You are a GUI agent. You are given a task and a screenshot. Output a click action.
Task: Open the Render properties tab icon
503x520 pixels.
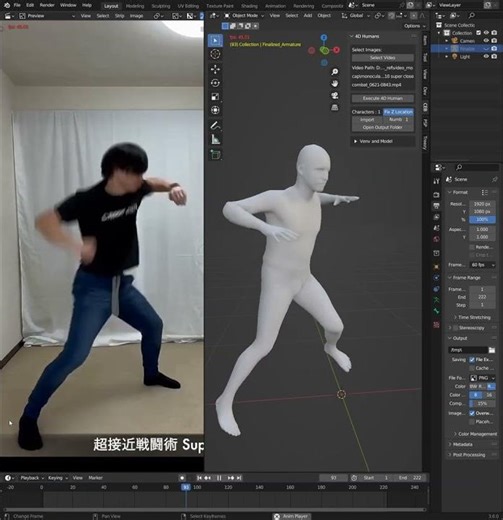(x=436, y=194)
